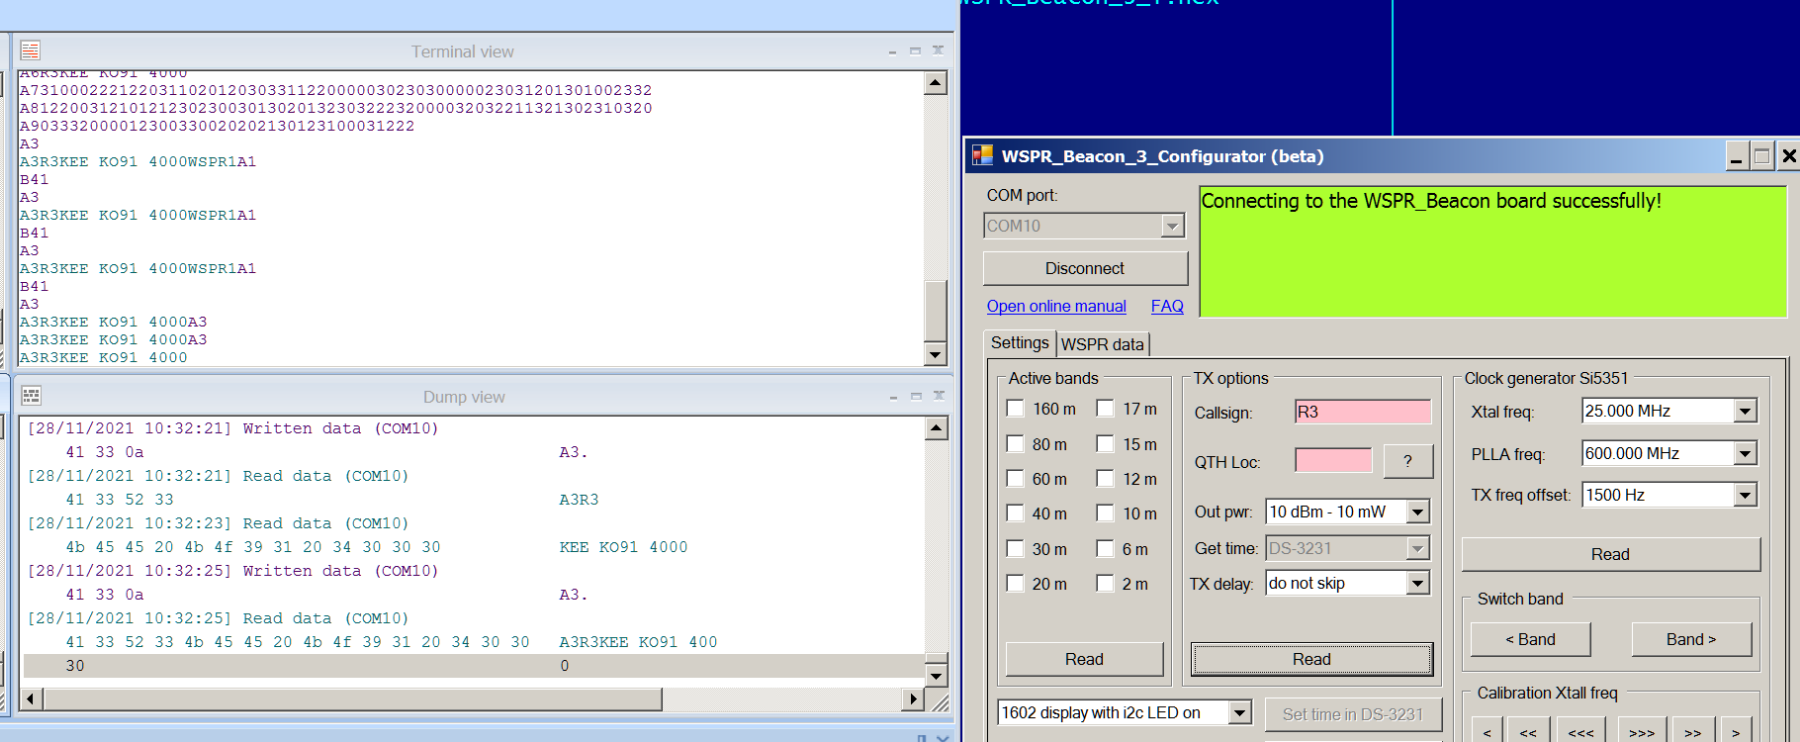Click the < Band switch button
This screenshot has height=742, width=1800.
(1530, 639)
